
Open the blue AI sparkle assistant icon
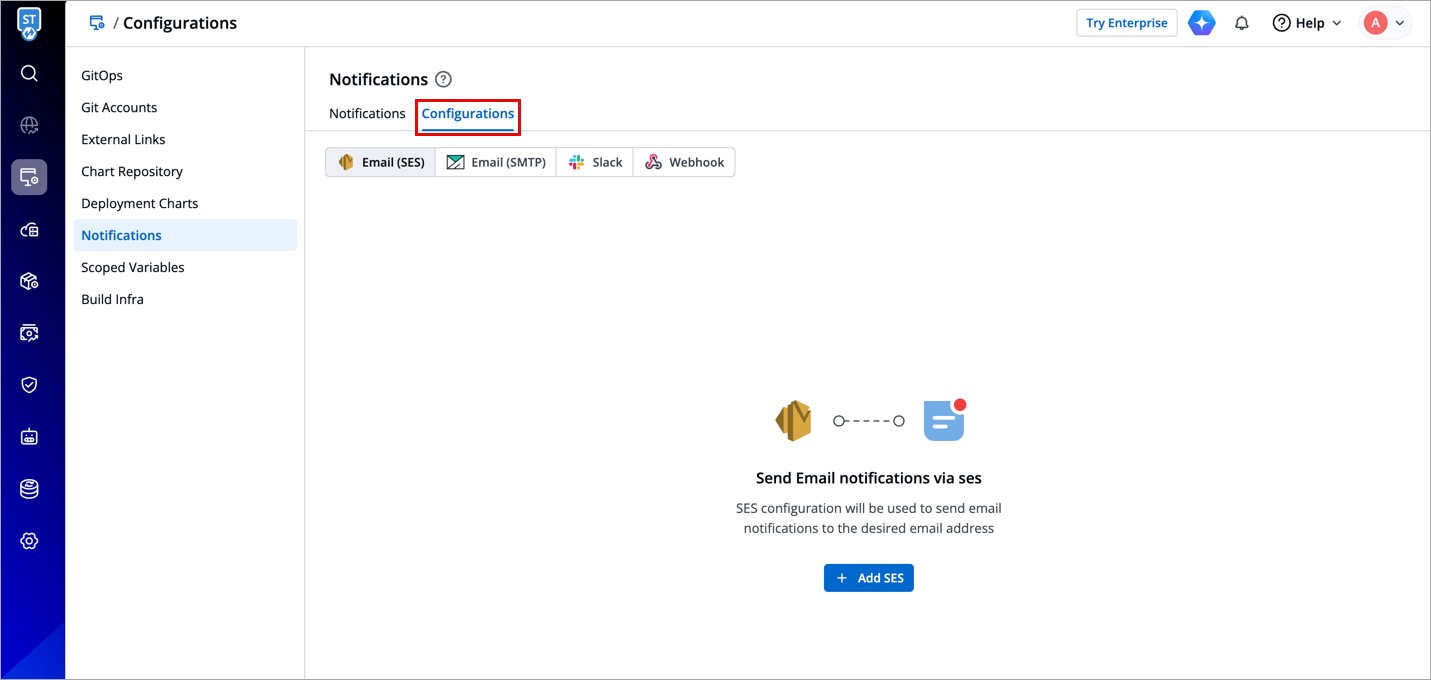[x=1201, y=23]
